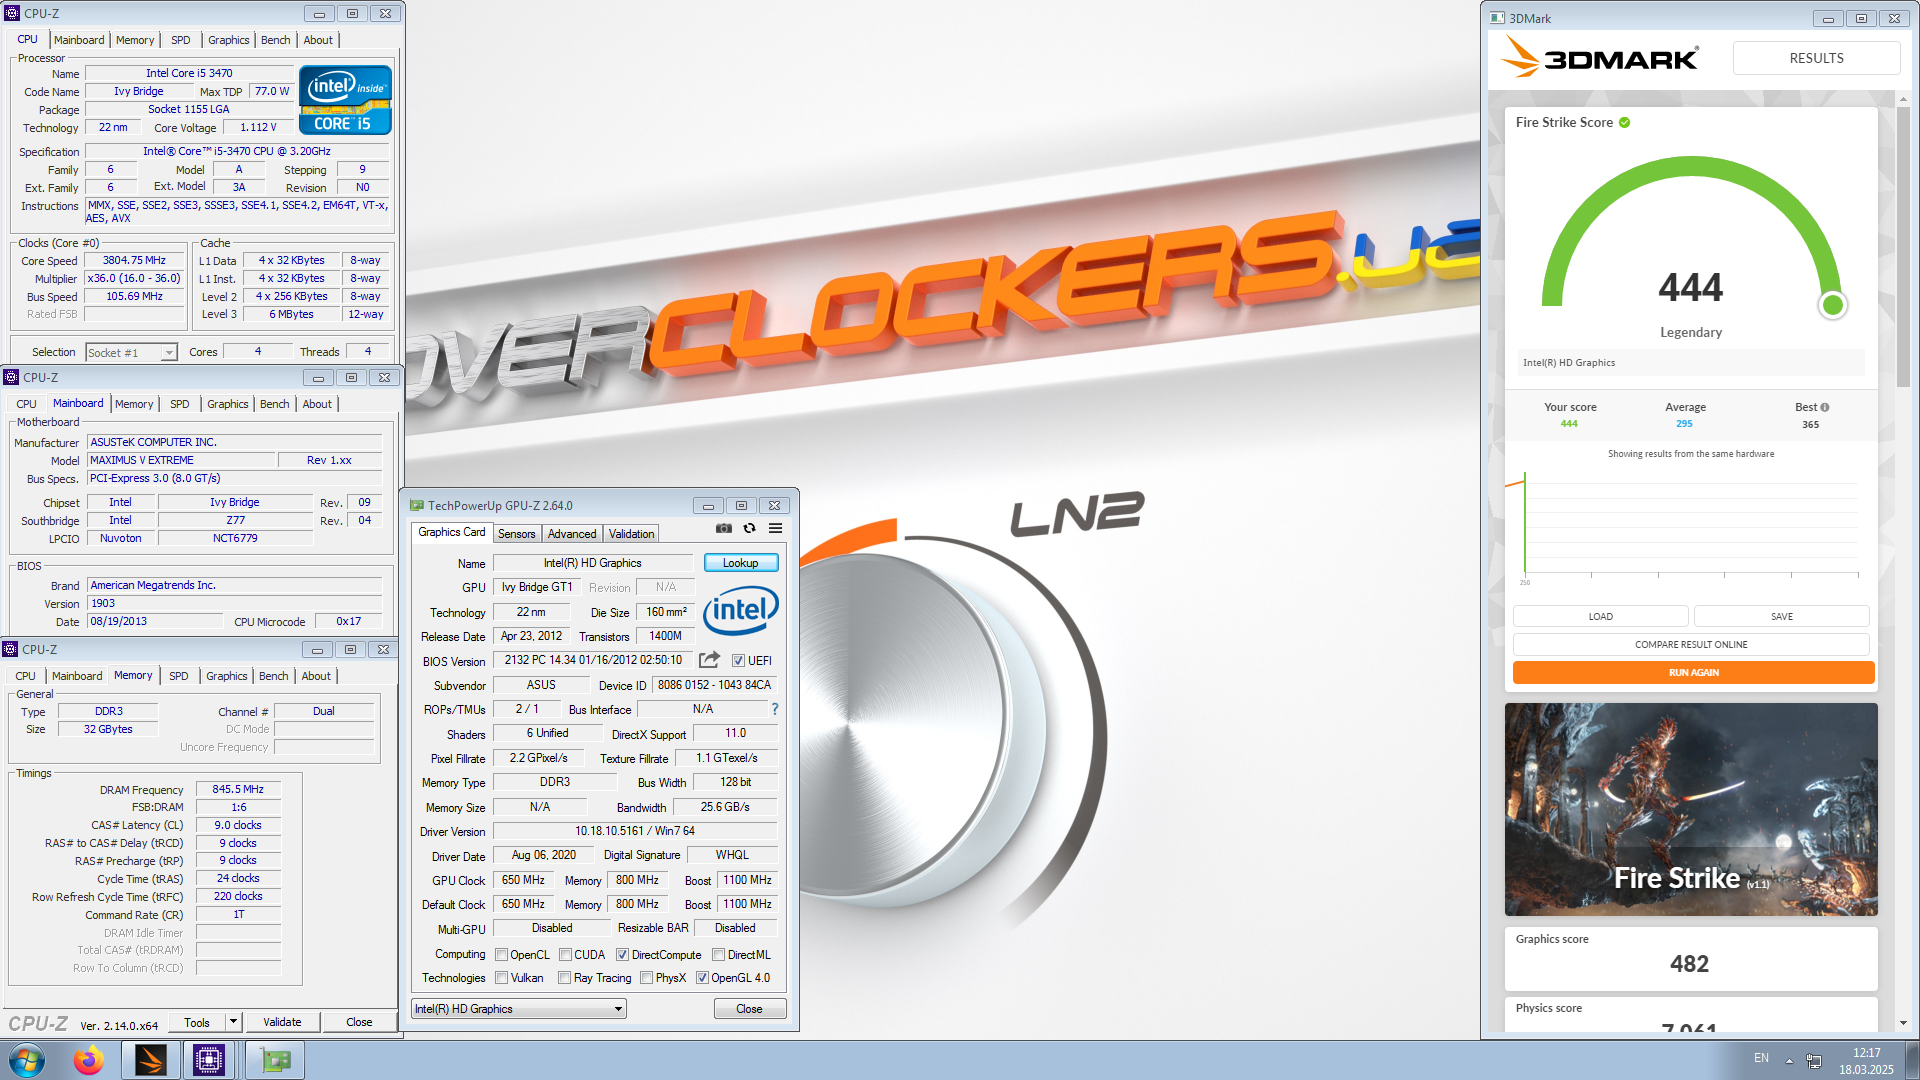Click the EN language indicator
1920x1080 pixels.
coord(1761,1058)
